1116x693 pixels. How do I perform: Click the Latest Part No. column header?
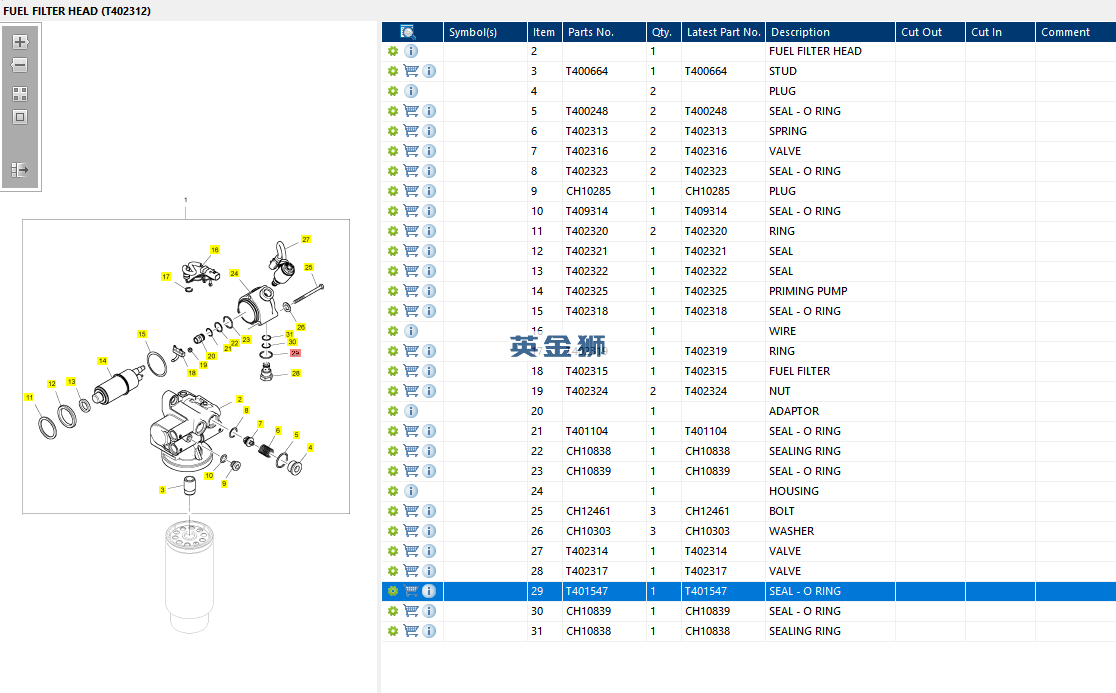point(723,32)
